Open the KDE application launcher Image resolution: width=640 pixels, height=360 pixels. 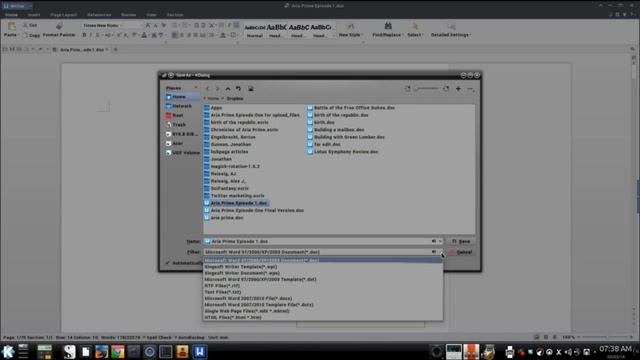pos(8,351)
